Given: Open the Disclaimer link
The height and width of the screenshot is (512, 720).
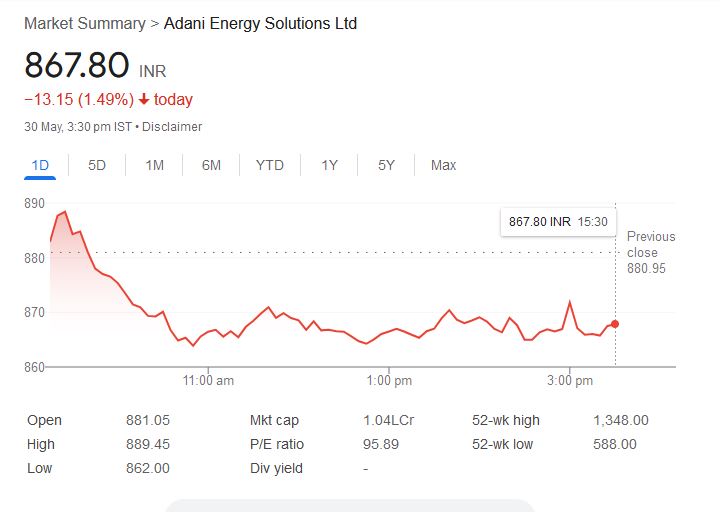Looking at the screenshot, I should (x=175, y=127).
